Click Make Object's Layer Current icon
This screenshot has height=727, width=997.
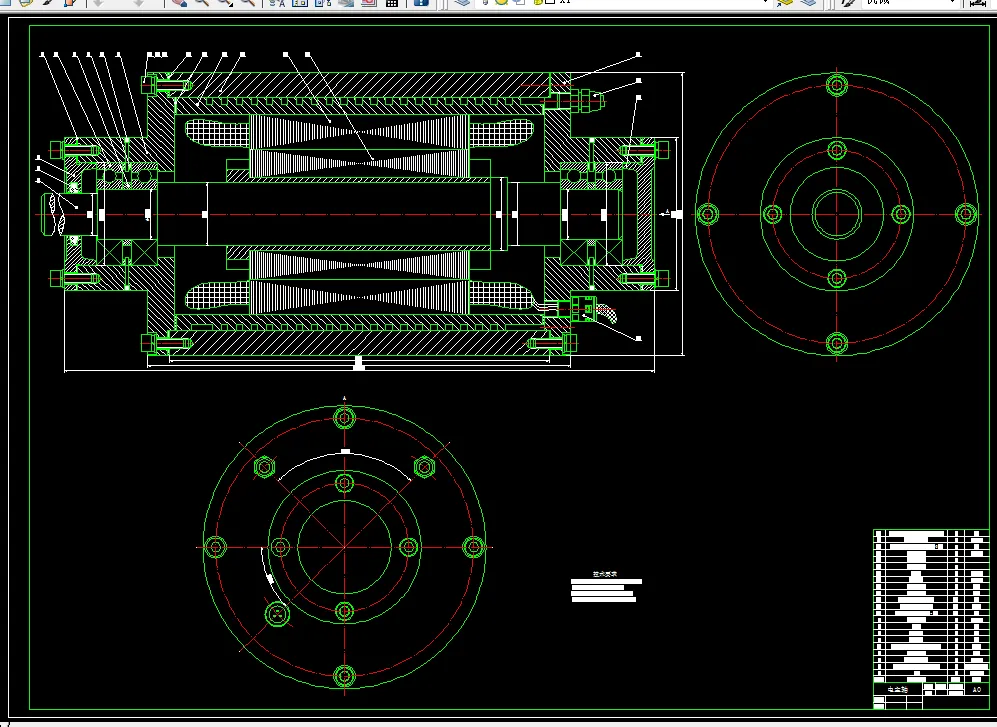point(784,3)
